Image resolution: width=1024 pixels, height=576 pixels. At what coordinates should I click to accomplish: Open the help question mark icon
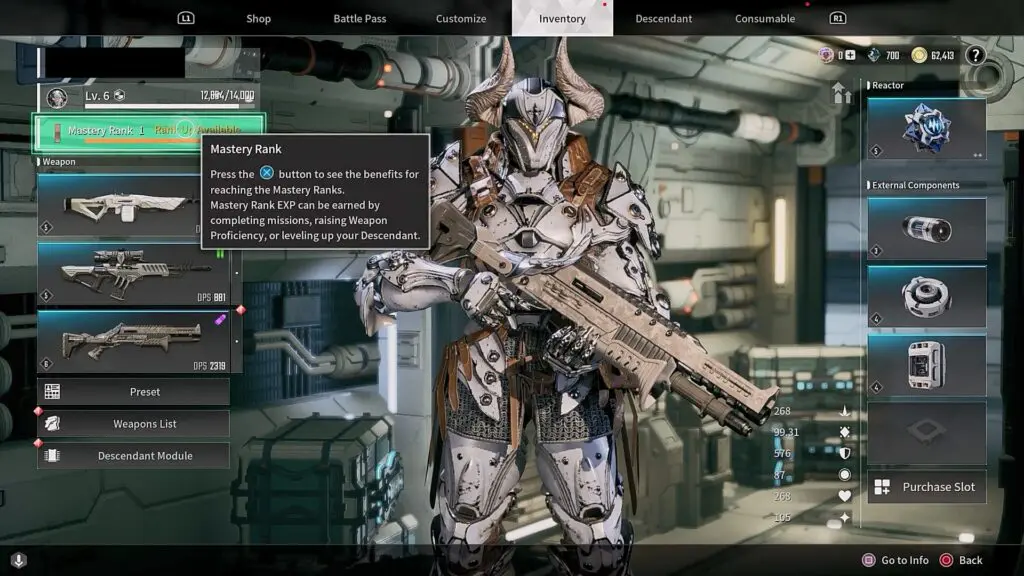pyautogui.click(x=976, y=56)
